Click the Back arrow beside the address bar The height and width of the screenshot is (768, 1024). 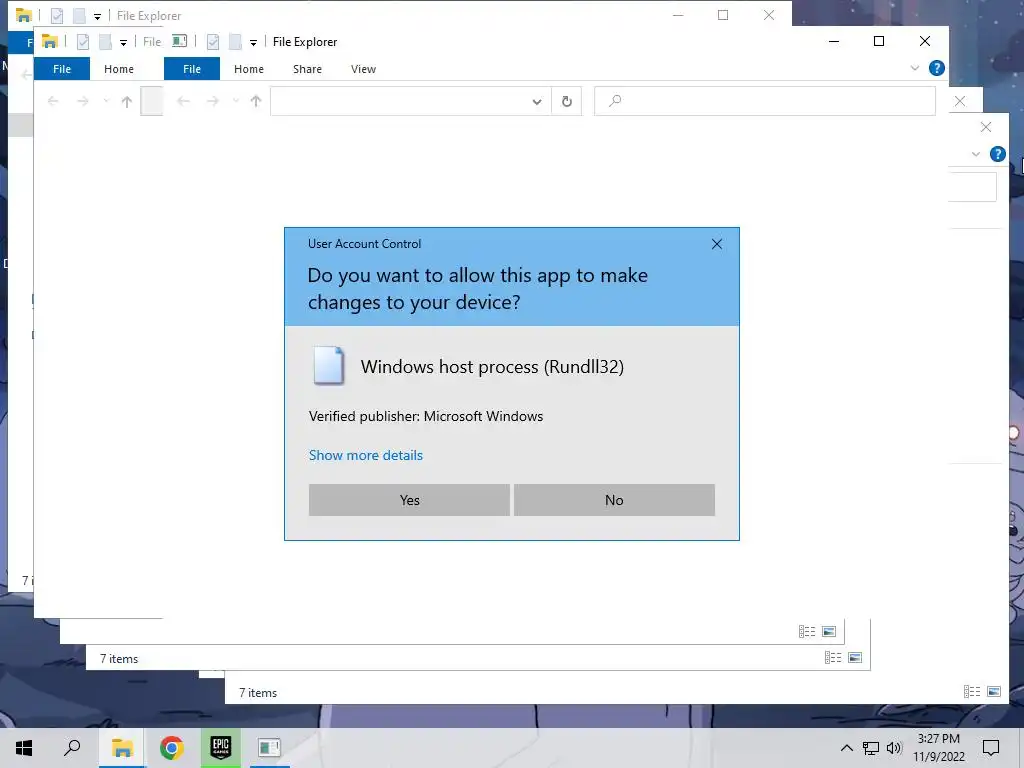pyautogui.click(x=184, y=101)
